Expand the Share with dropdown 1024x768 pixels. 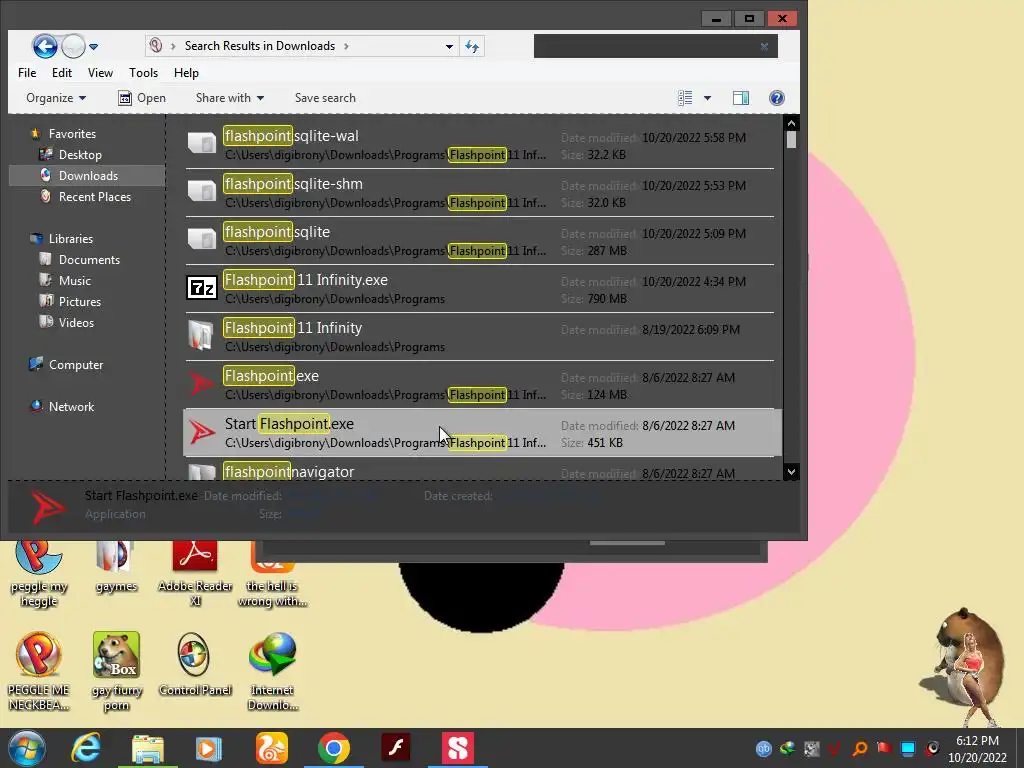pos(230,98)
